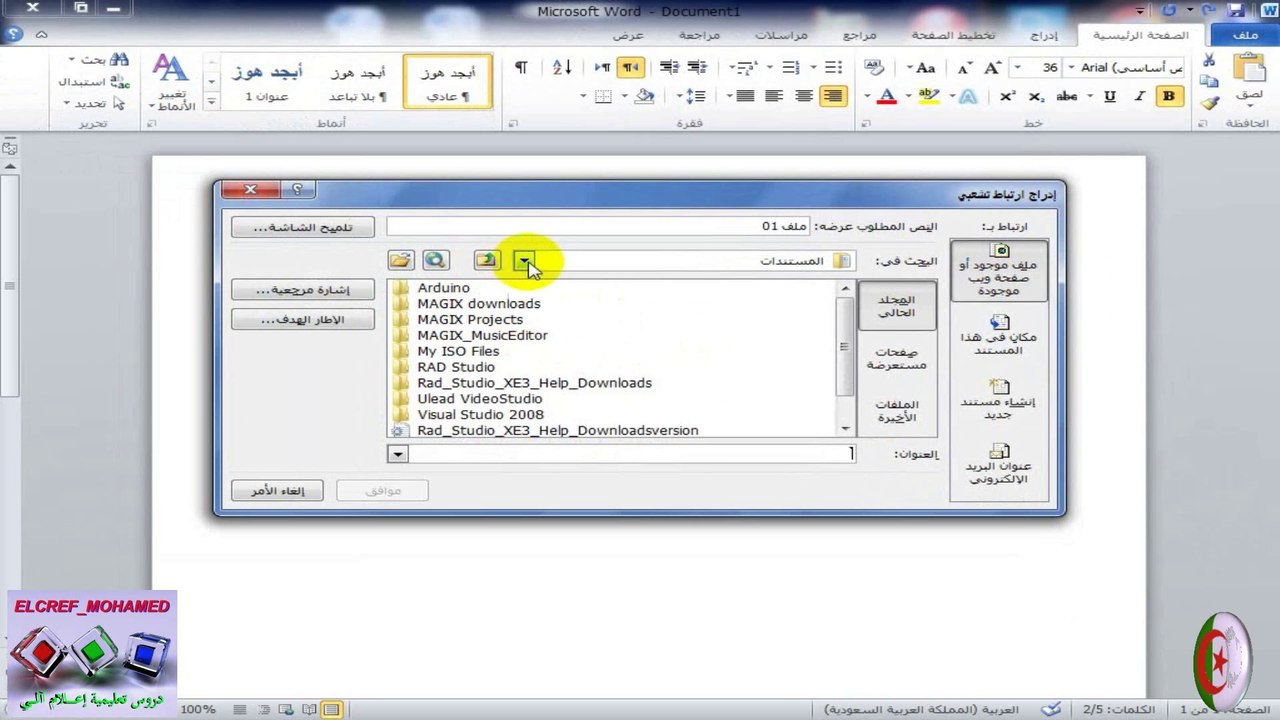Viewport: 1280px width, 720px height.
Task: Toggle left-to-right text direction
Action: pos(602,68)
